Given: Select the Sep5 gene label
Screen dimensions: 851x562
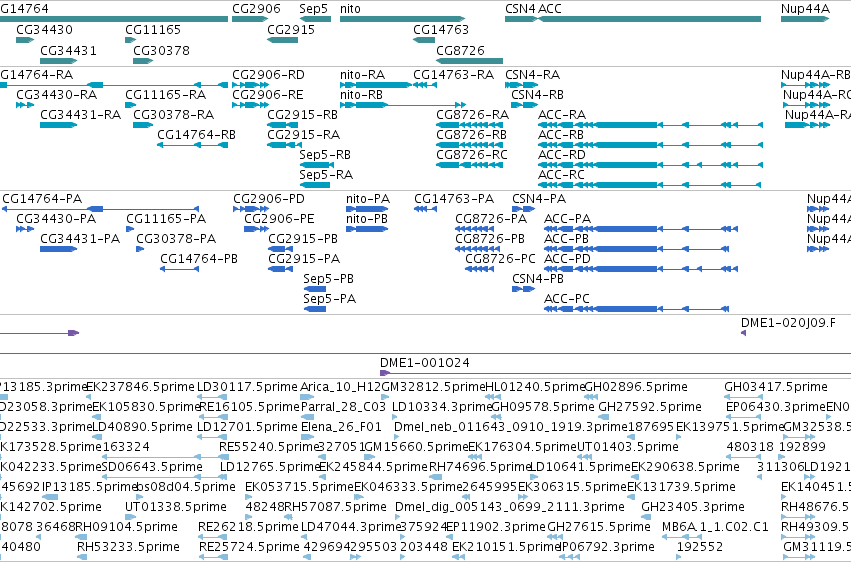Looking at the screenshot, I should [314, 9].
